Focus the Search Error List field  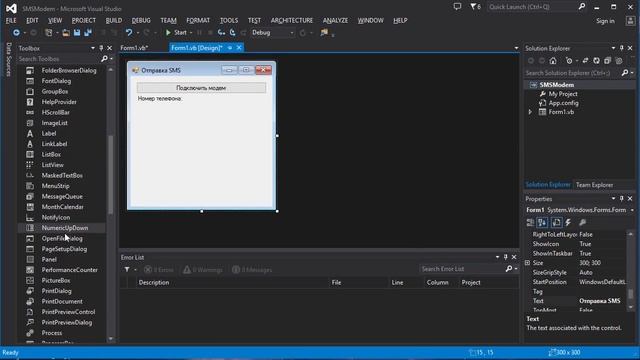tap(462, 269)
